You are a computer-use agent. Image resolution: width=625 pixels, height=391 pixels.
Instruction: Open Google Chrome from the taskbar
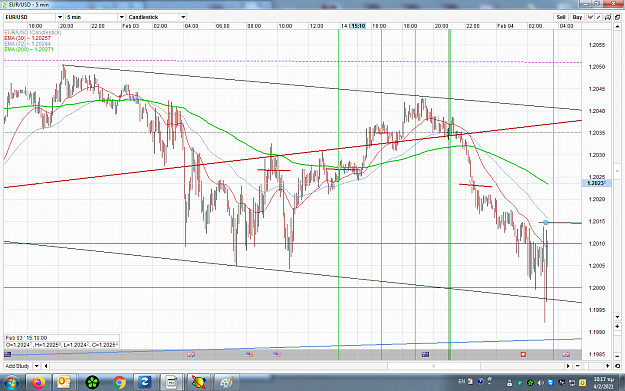coord(119,383)
